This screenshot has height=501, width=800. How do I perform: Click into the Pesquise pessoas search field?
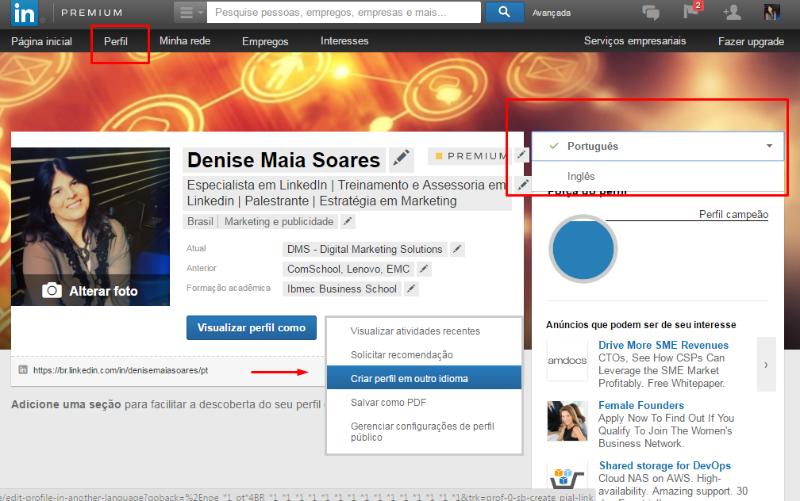point(344,12)
